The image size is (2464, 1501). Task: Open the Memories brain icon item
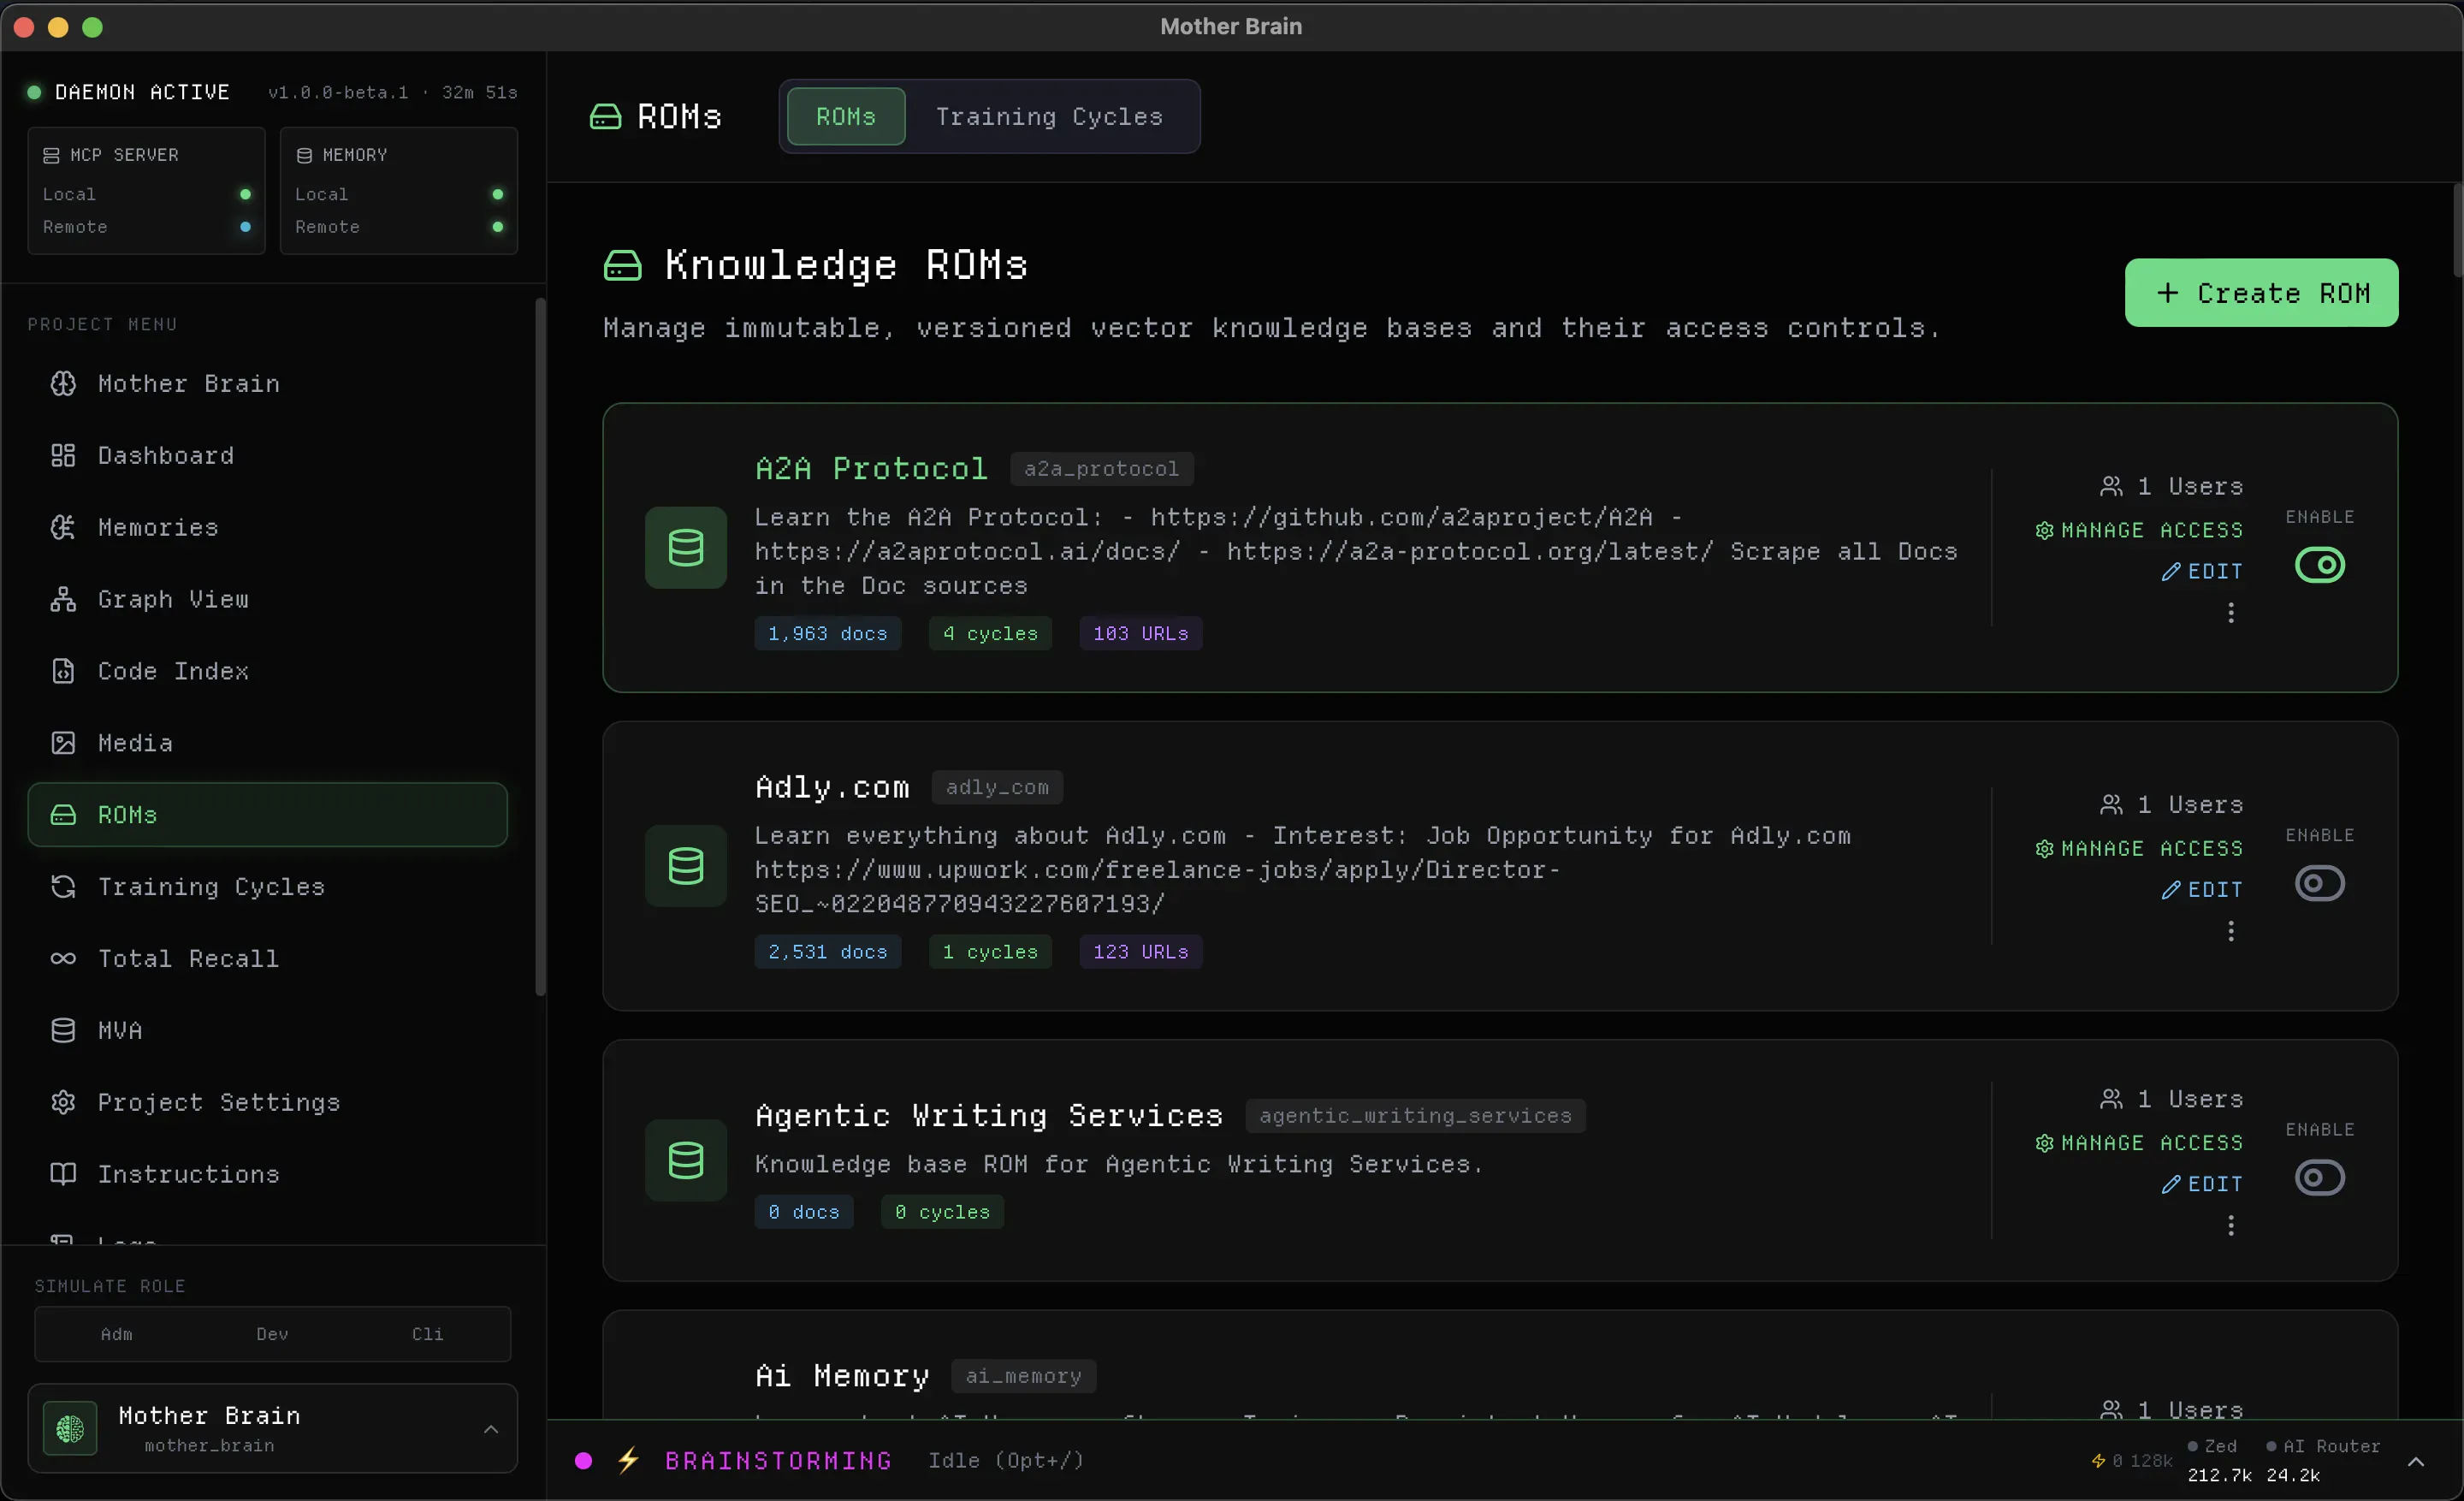click(267, 527)
